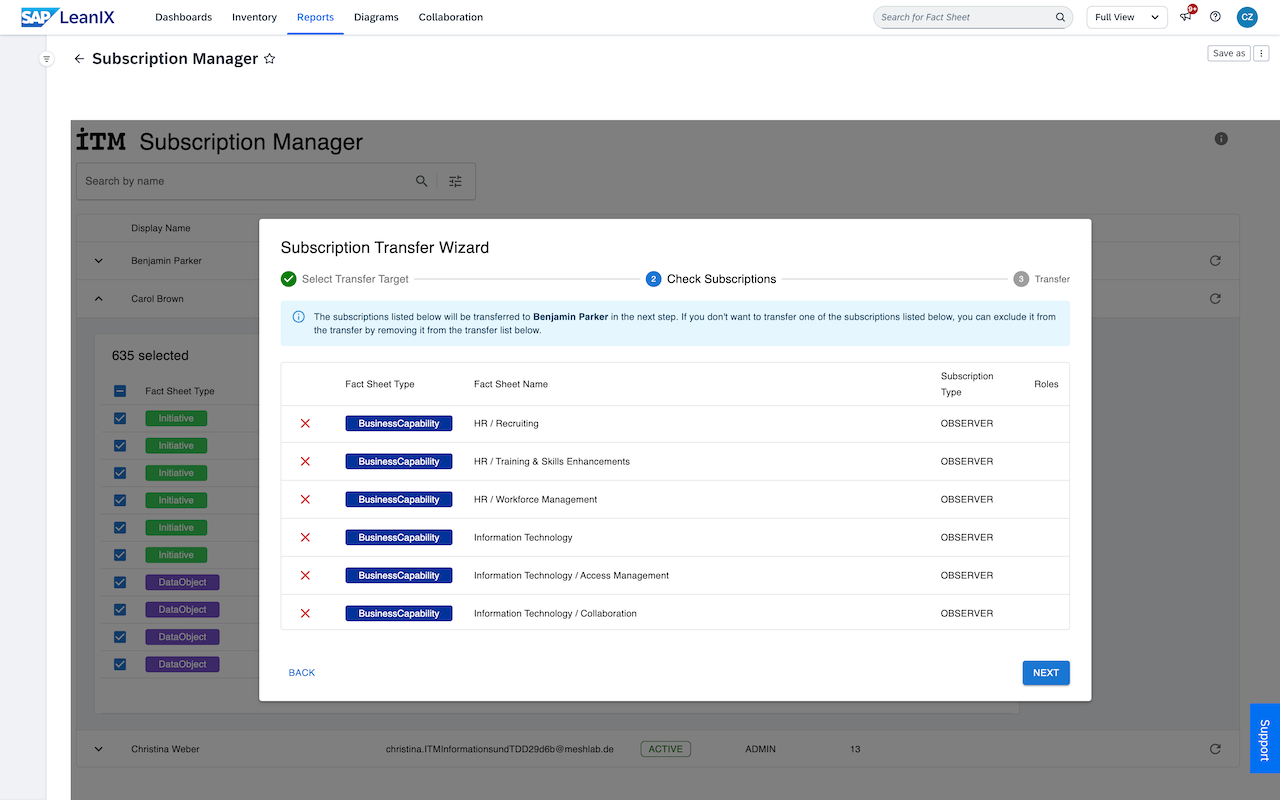Click the first BusinessCapability badge for HR / Recruiting
The image size is (1280, 800).
pos(399,424)
